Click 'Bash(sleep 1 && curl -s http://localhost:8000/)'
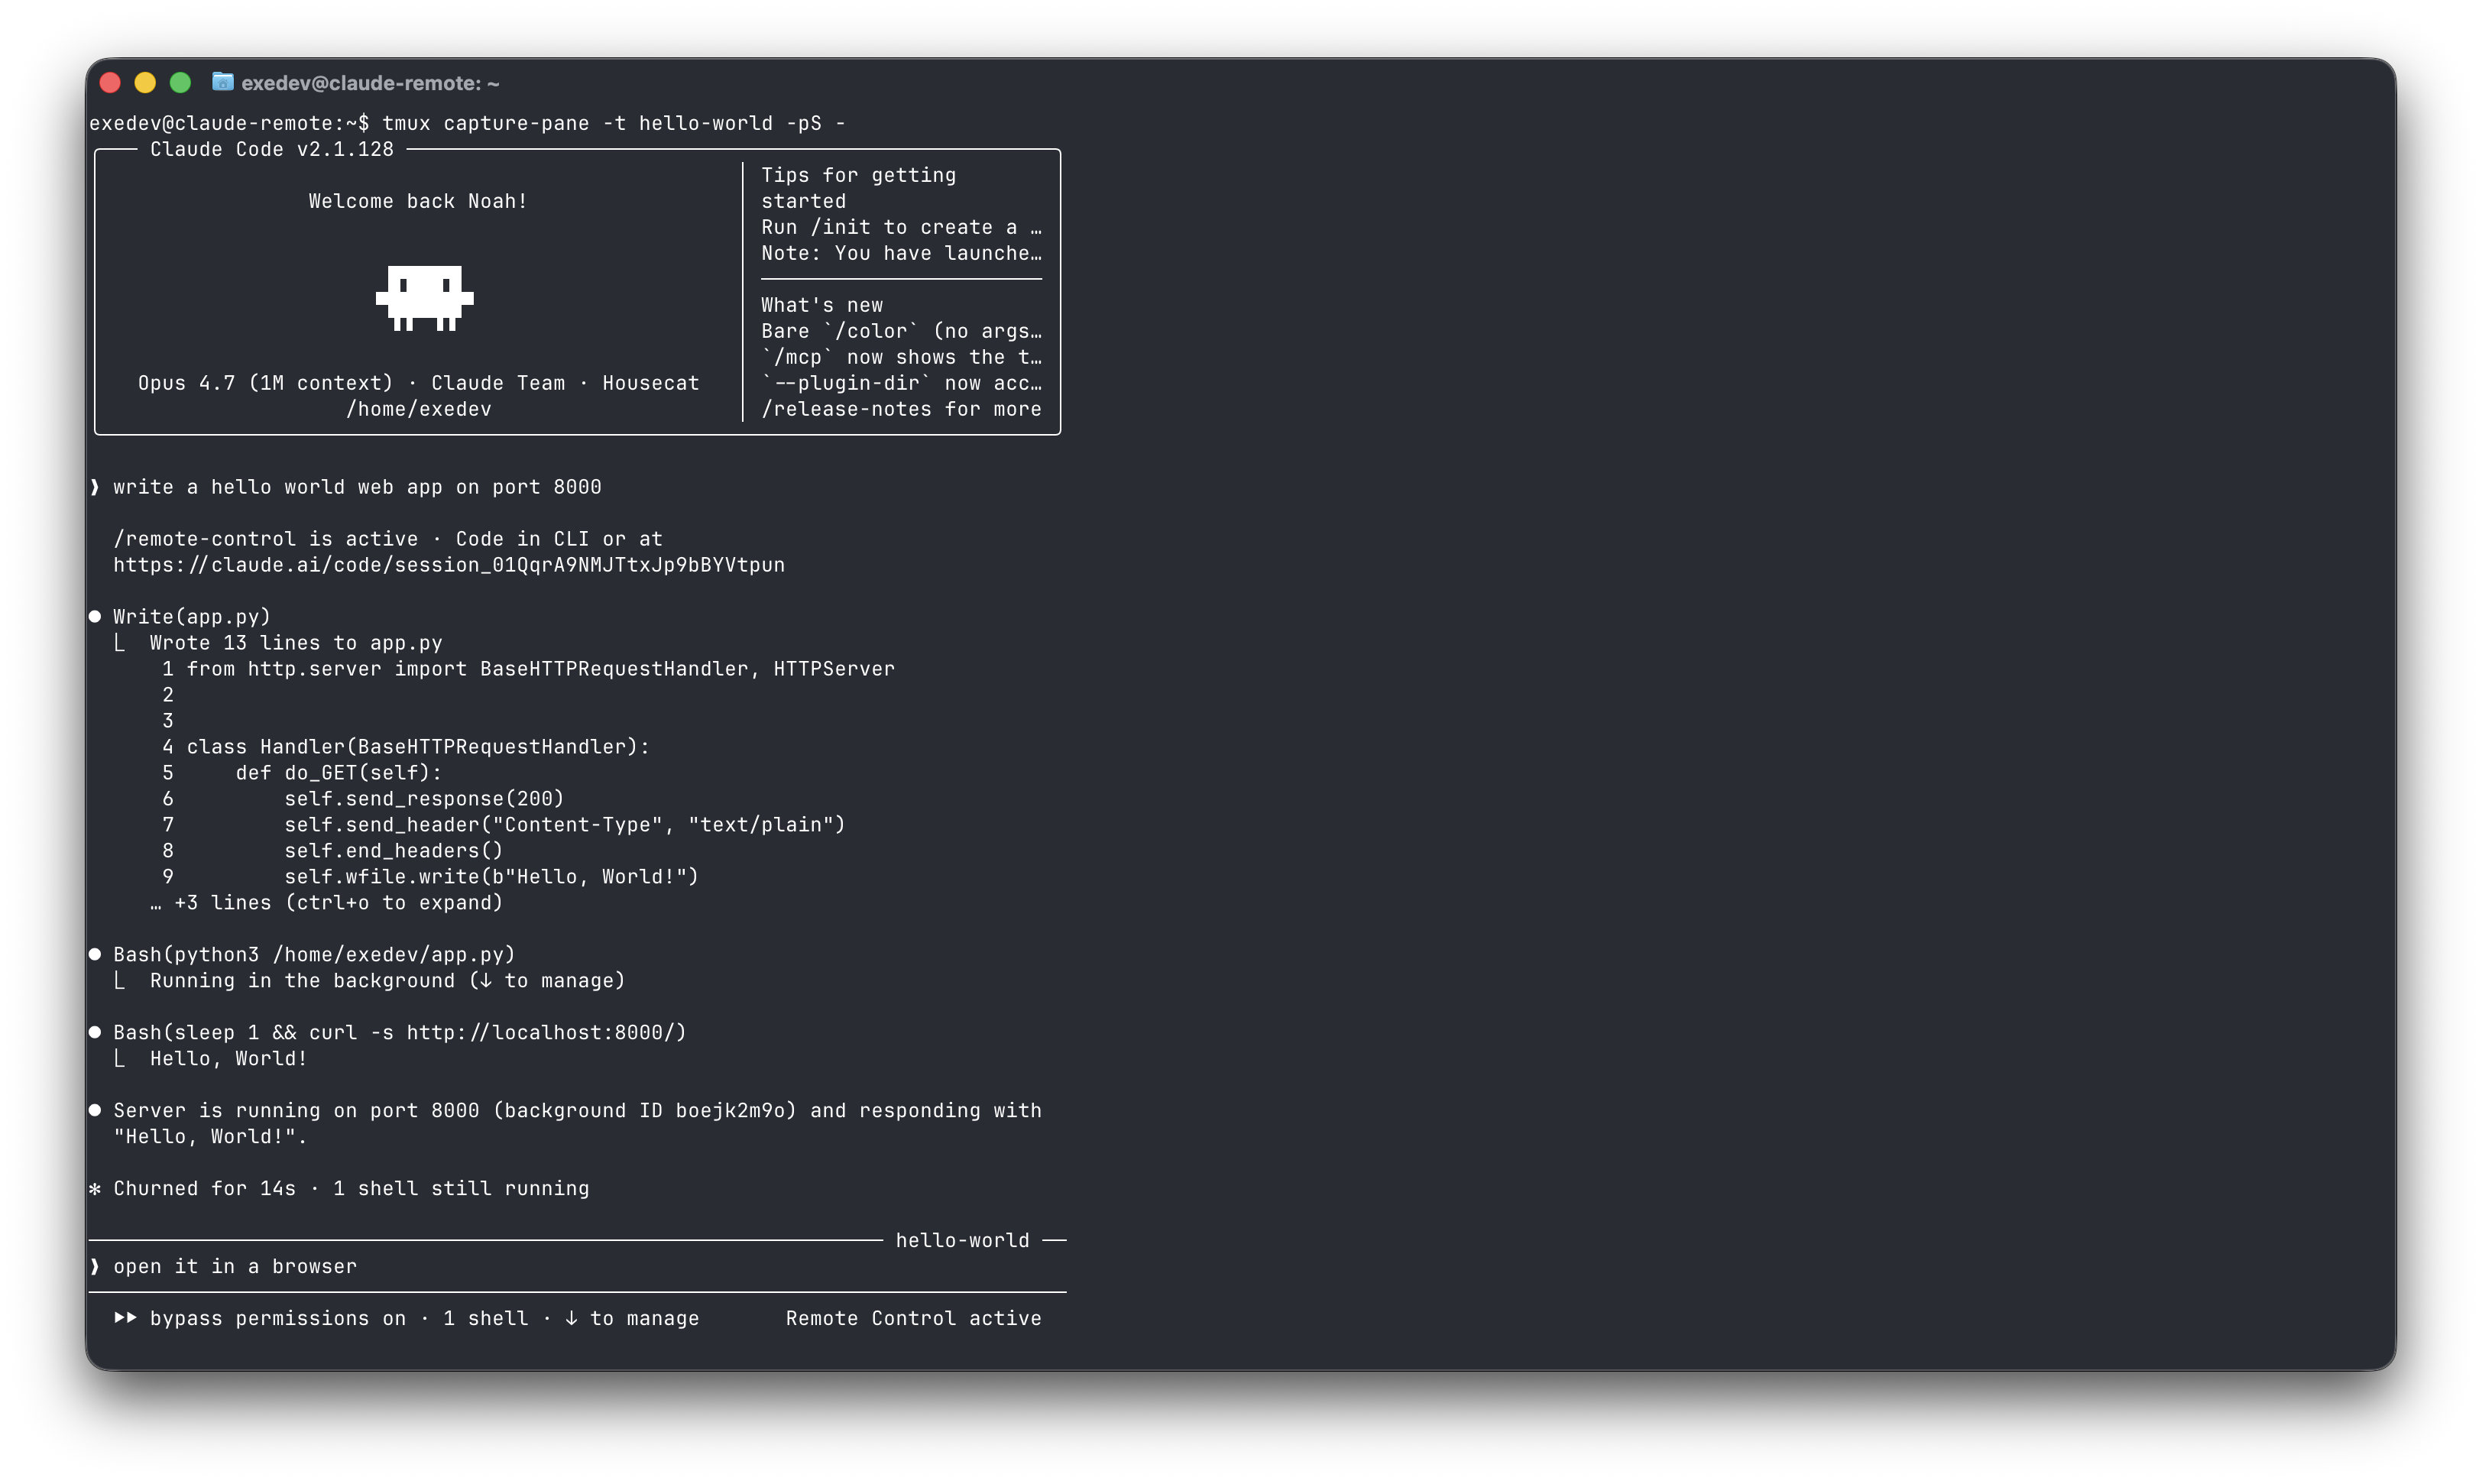 coord(400,1033)
